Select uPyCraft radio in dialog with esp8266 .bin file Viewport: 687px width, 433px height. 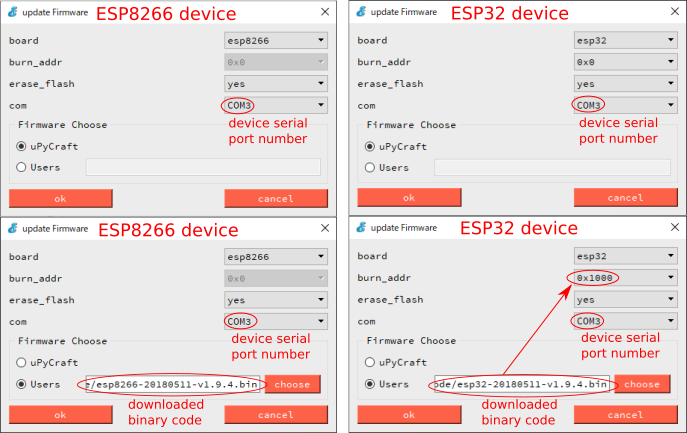coord(21,362)
